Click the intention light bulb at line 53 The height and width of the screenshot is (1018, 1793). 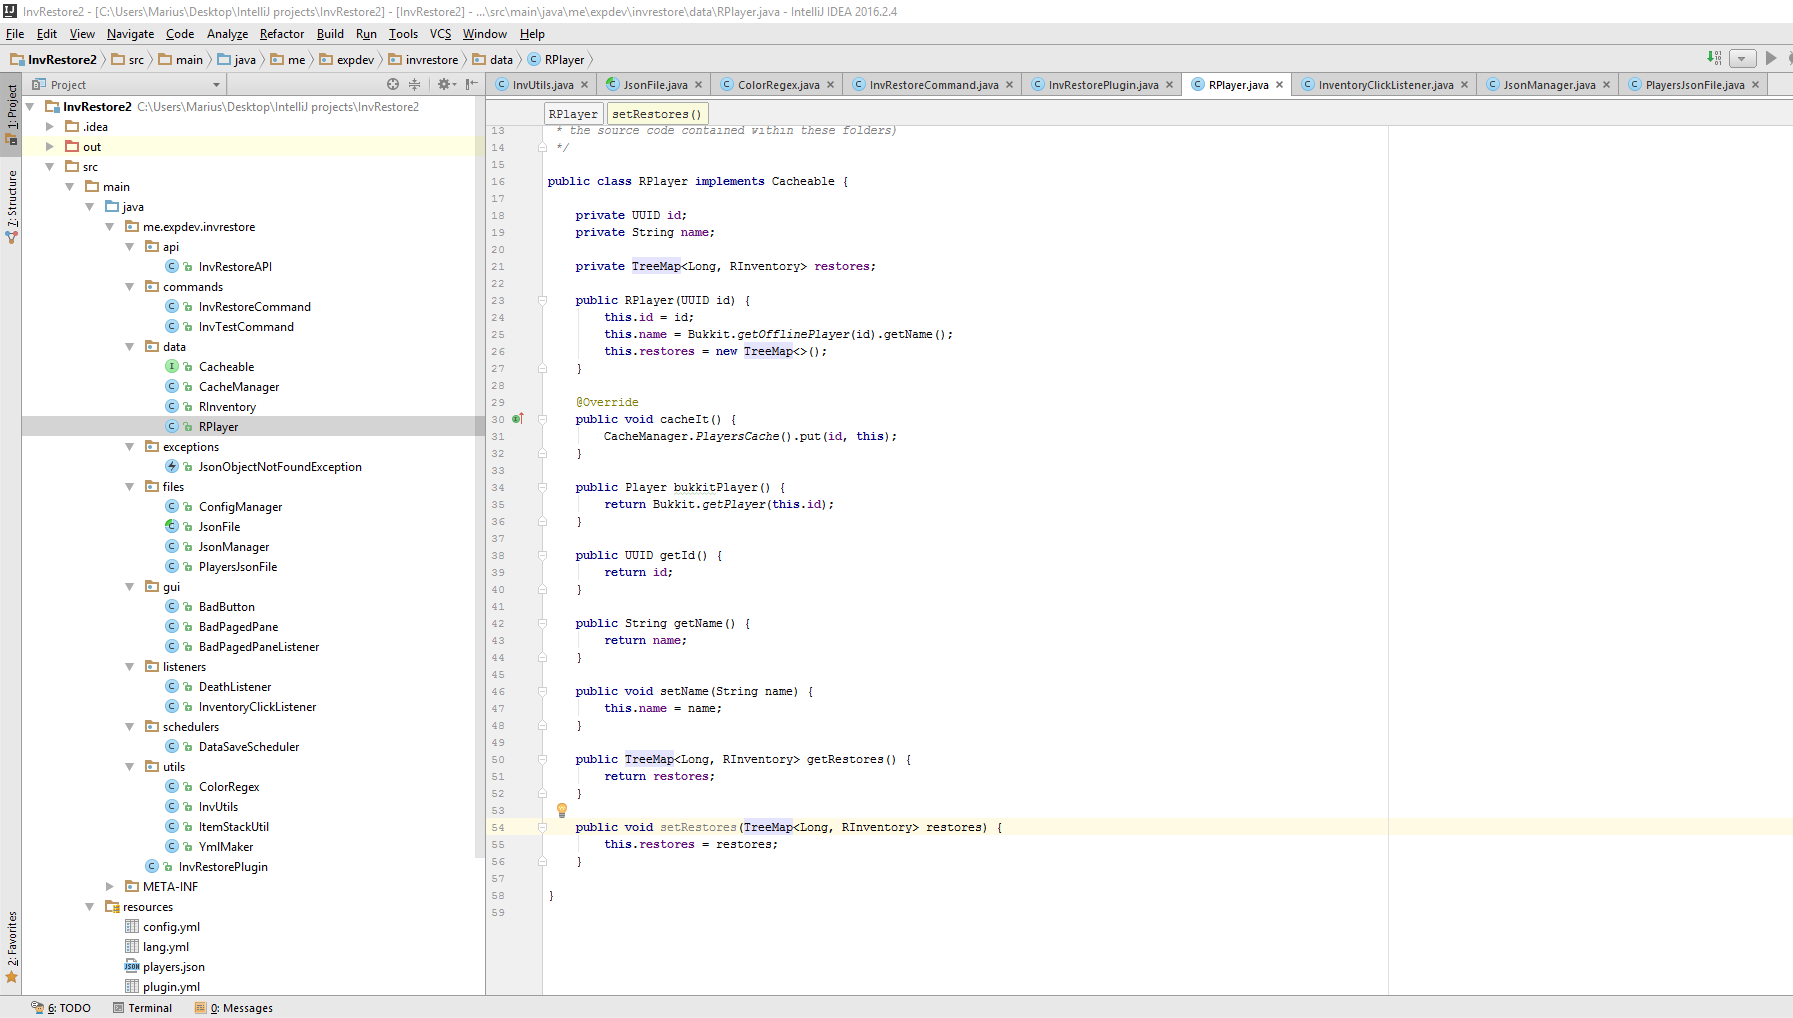pos(562,810)
